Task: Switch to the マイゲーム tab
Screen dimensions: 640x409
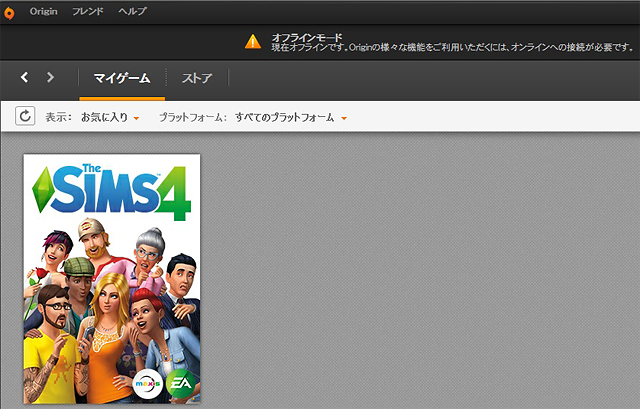Action: pos(122,78)
